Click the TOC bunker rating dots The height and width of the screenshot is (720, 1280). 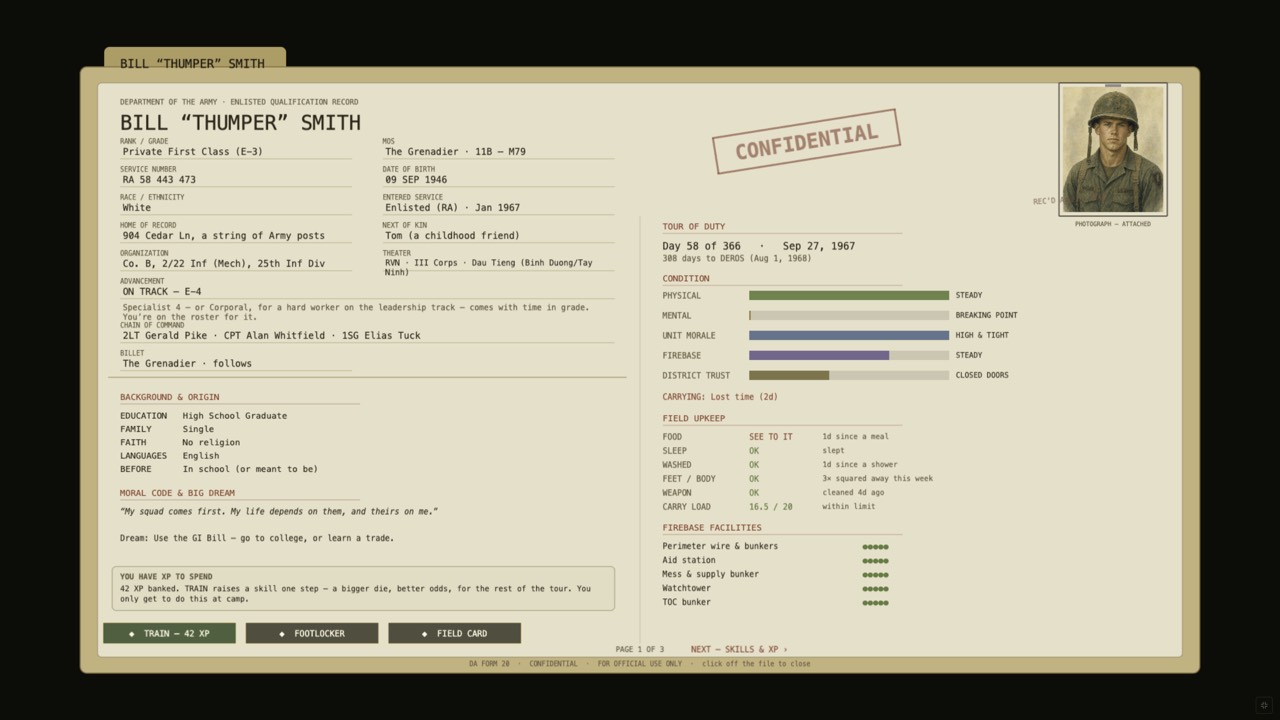(875, 603)
